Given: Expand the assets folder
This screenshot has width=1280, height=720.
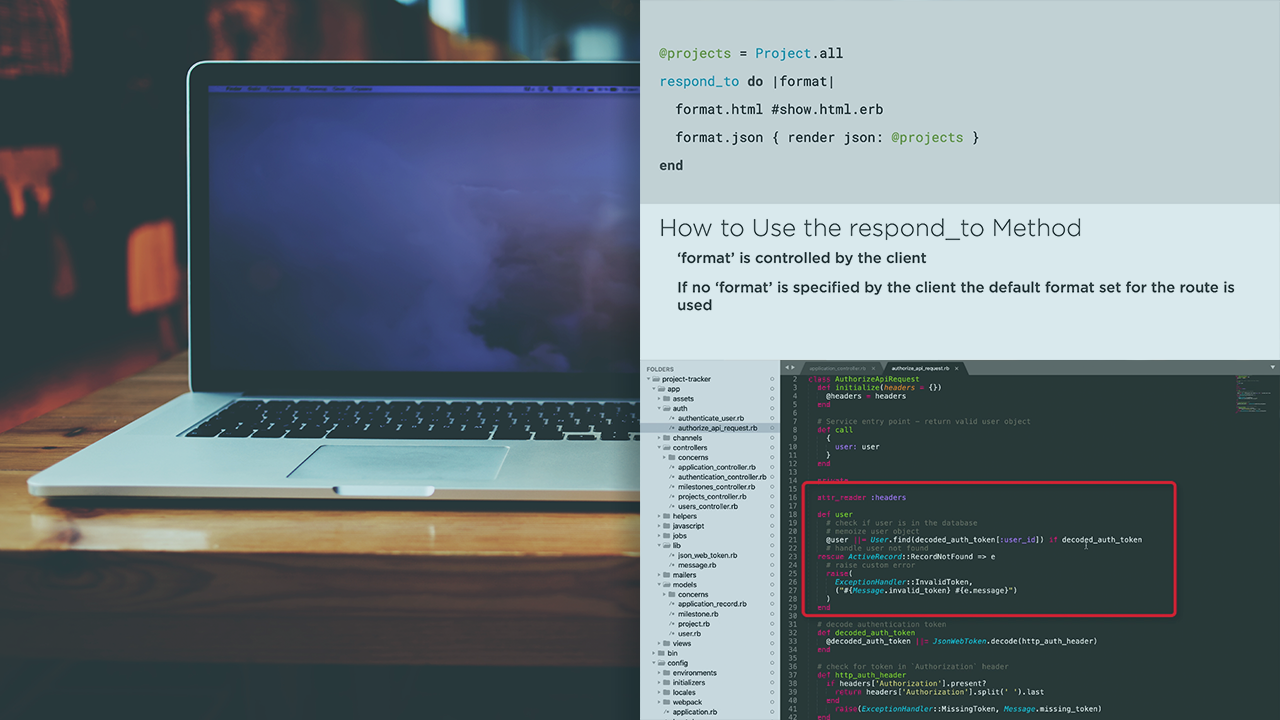Looking at the screenshot, I should pos(659,399).
